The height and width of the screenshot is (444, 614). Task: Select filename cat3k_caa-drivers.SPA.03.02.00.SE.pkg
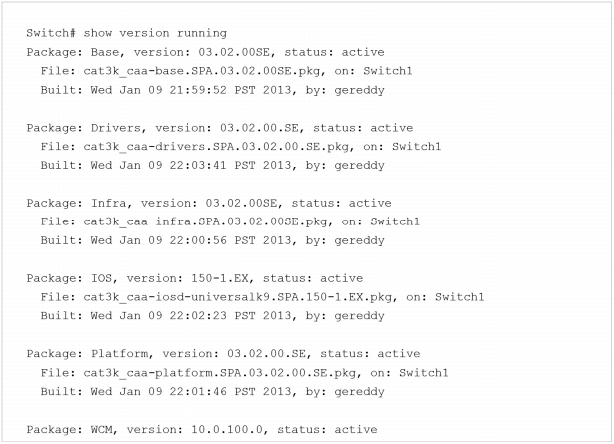[217, 147]
